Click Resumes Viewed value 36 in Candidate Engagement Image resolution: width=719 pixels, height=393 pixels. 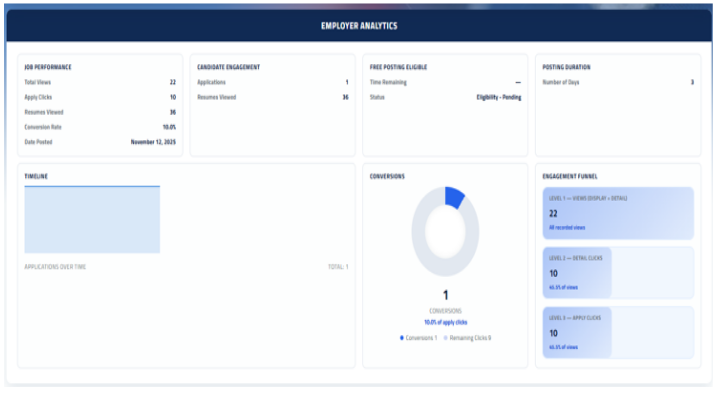346,97
